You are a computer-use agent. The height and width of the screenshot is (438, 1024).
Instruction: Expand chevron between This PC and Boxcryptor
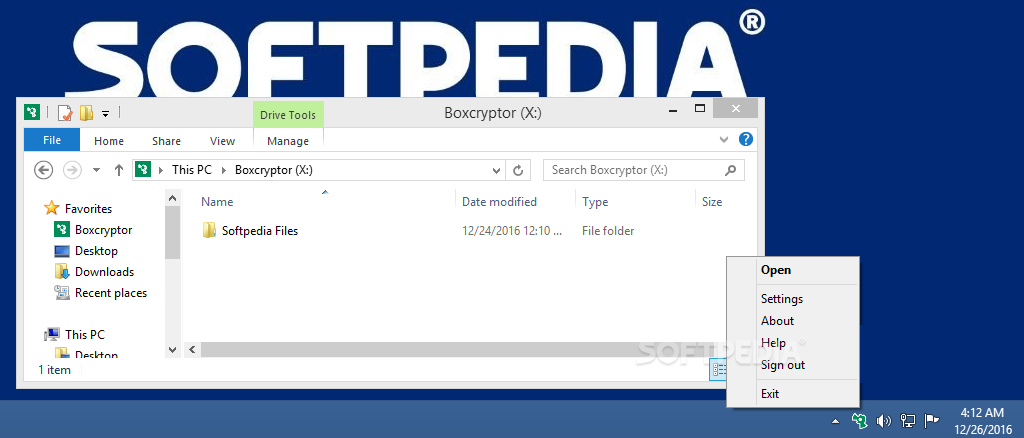[x=224, y=170]
